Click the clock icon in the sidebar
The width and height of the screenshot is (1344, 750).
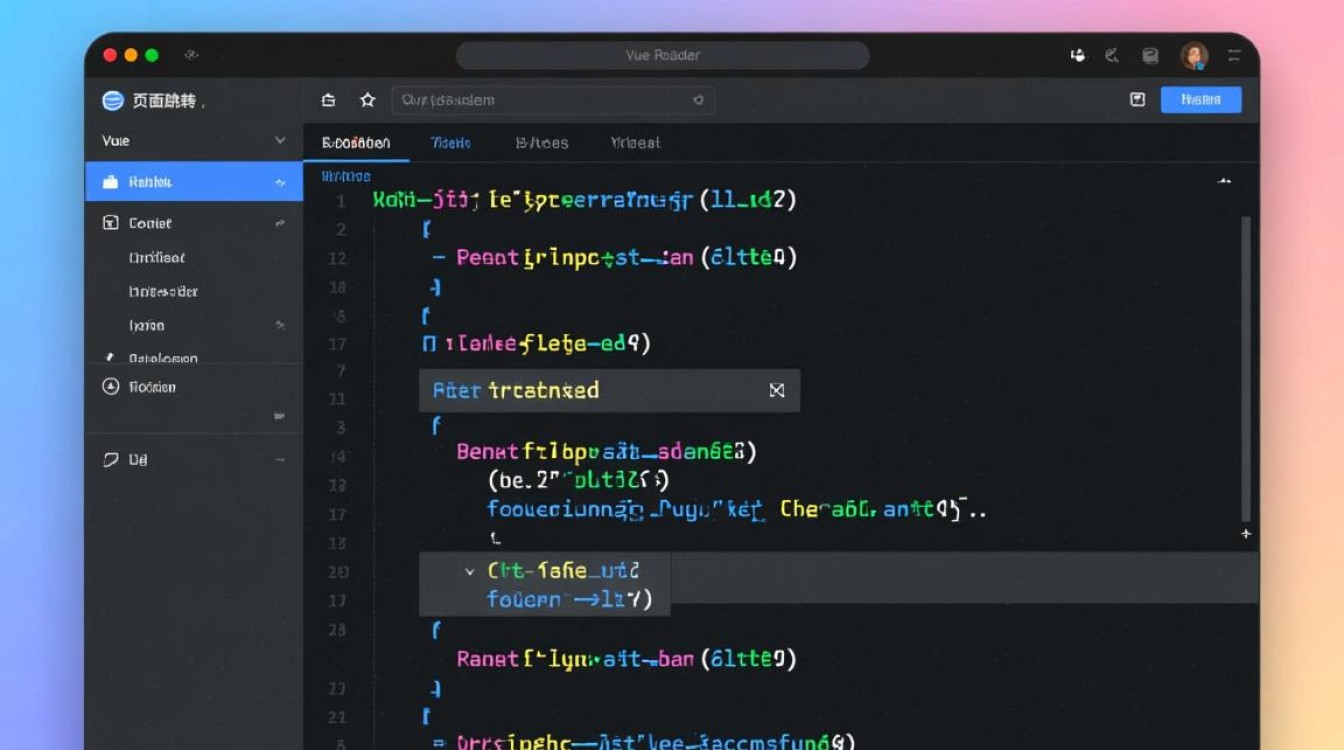pyautogui.click(x=111, y=386)
